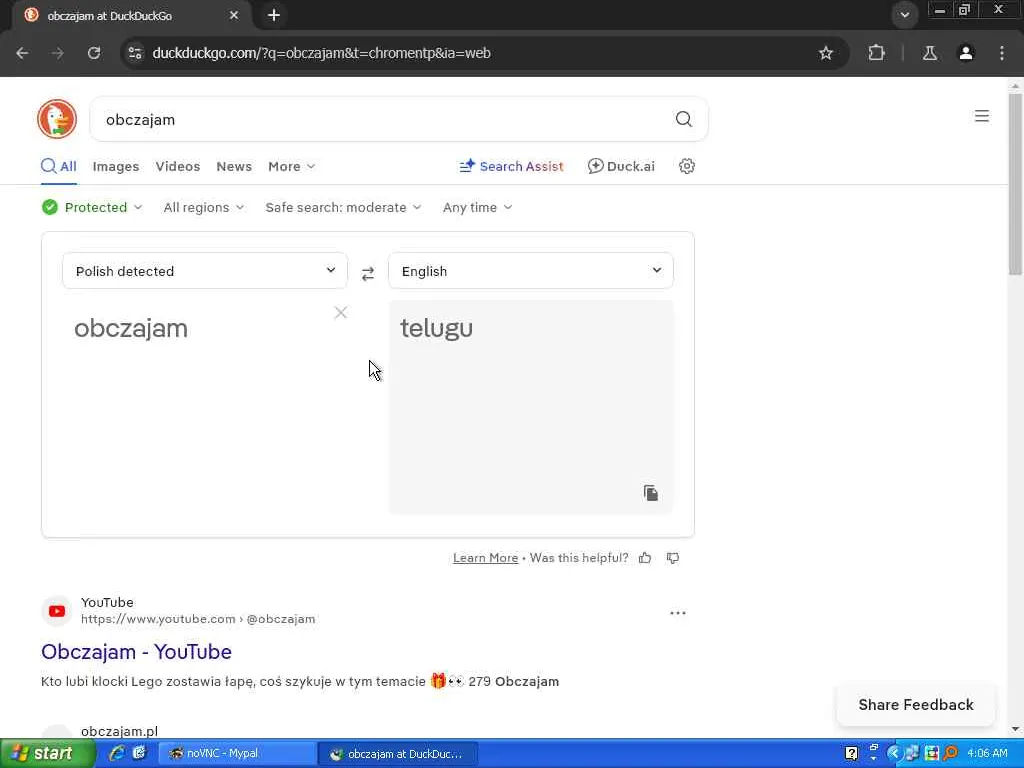1024x768 pixels.
Task: Switch to noVNC - Mypal taskbar window
Action: coord(236,754)
